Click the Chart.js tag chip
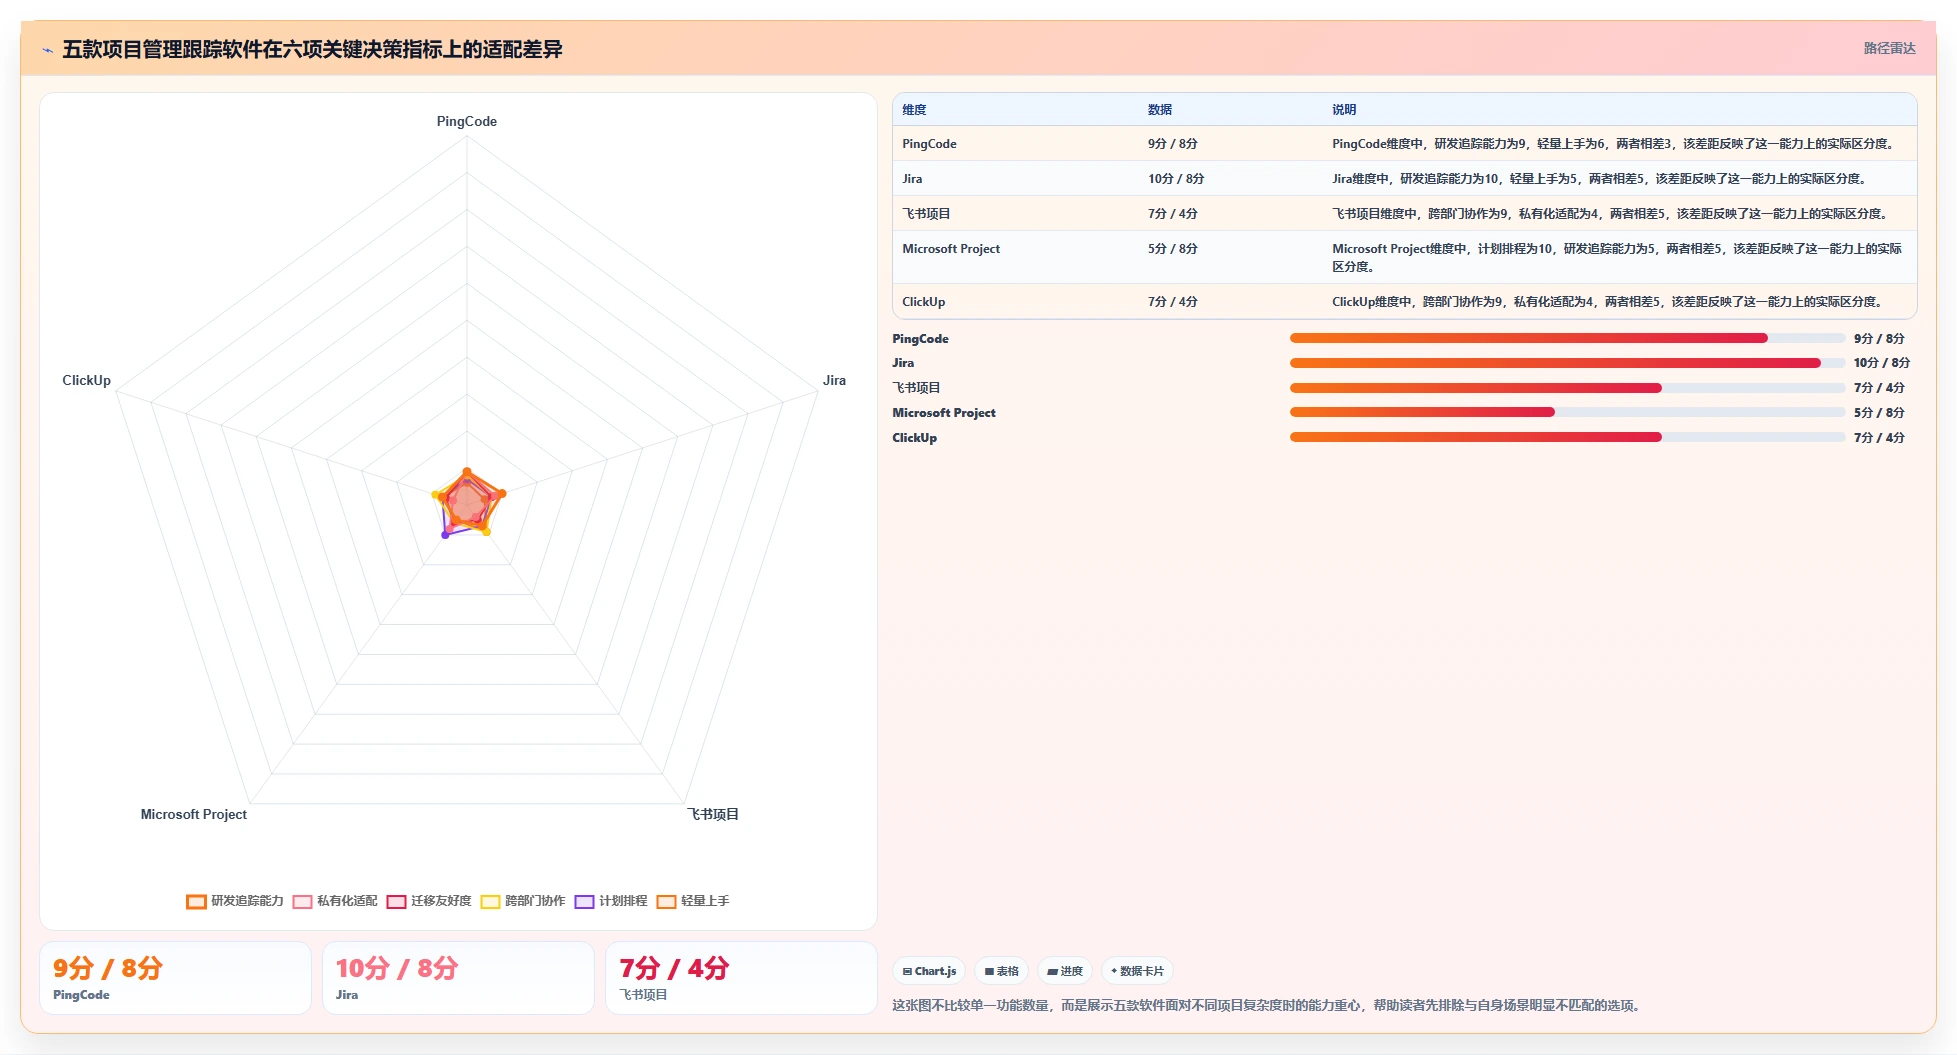Image resolution: width=1957 pixels, height=1055 pixels. click(929, 971)
